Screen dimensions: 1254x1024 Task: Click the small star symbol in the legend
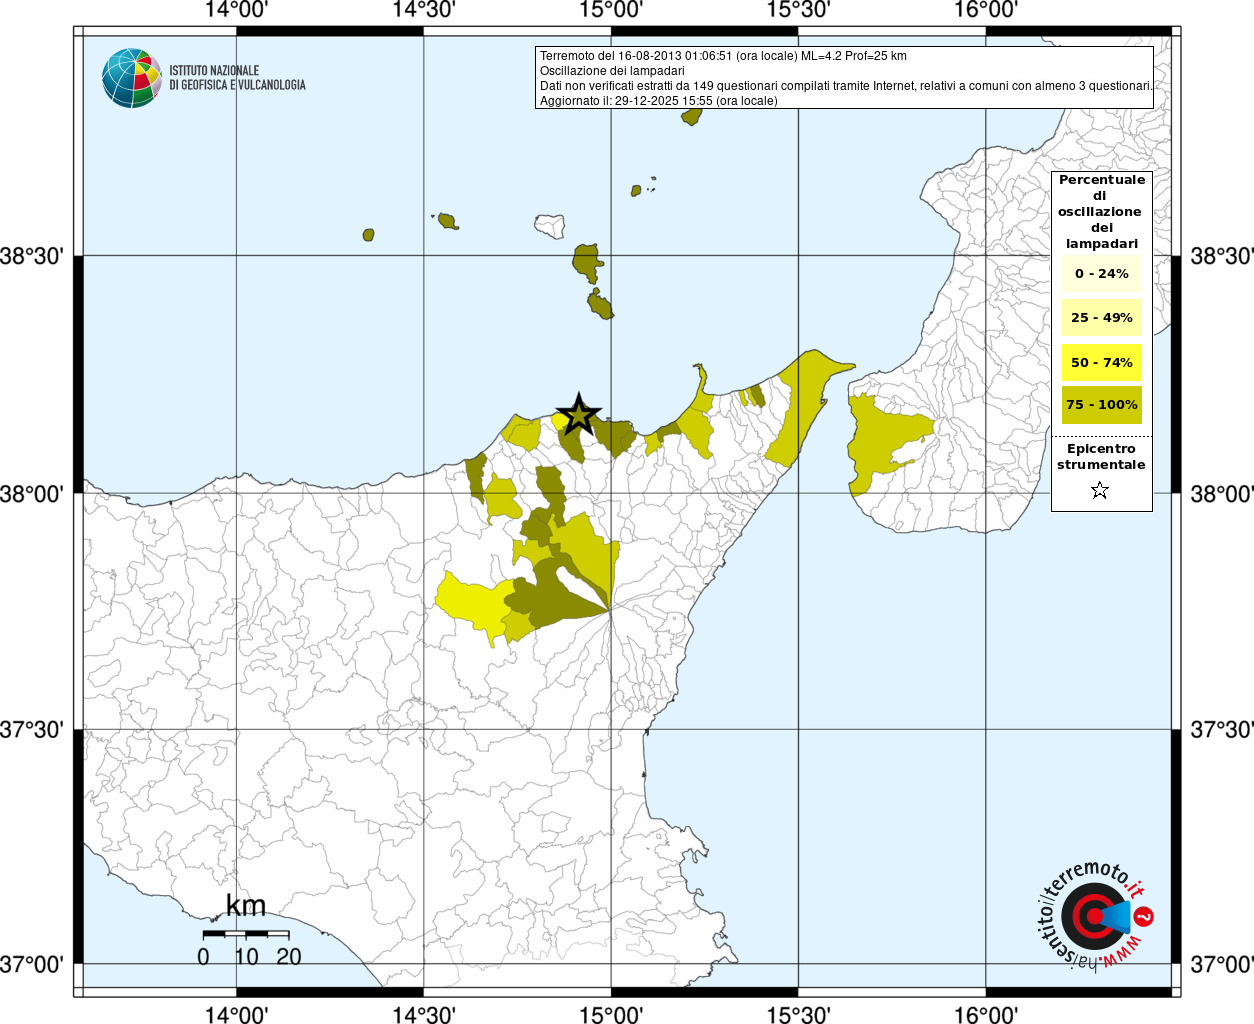click(1100, 490)
